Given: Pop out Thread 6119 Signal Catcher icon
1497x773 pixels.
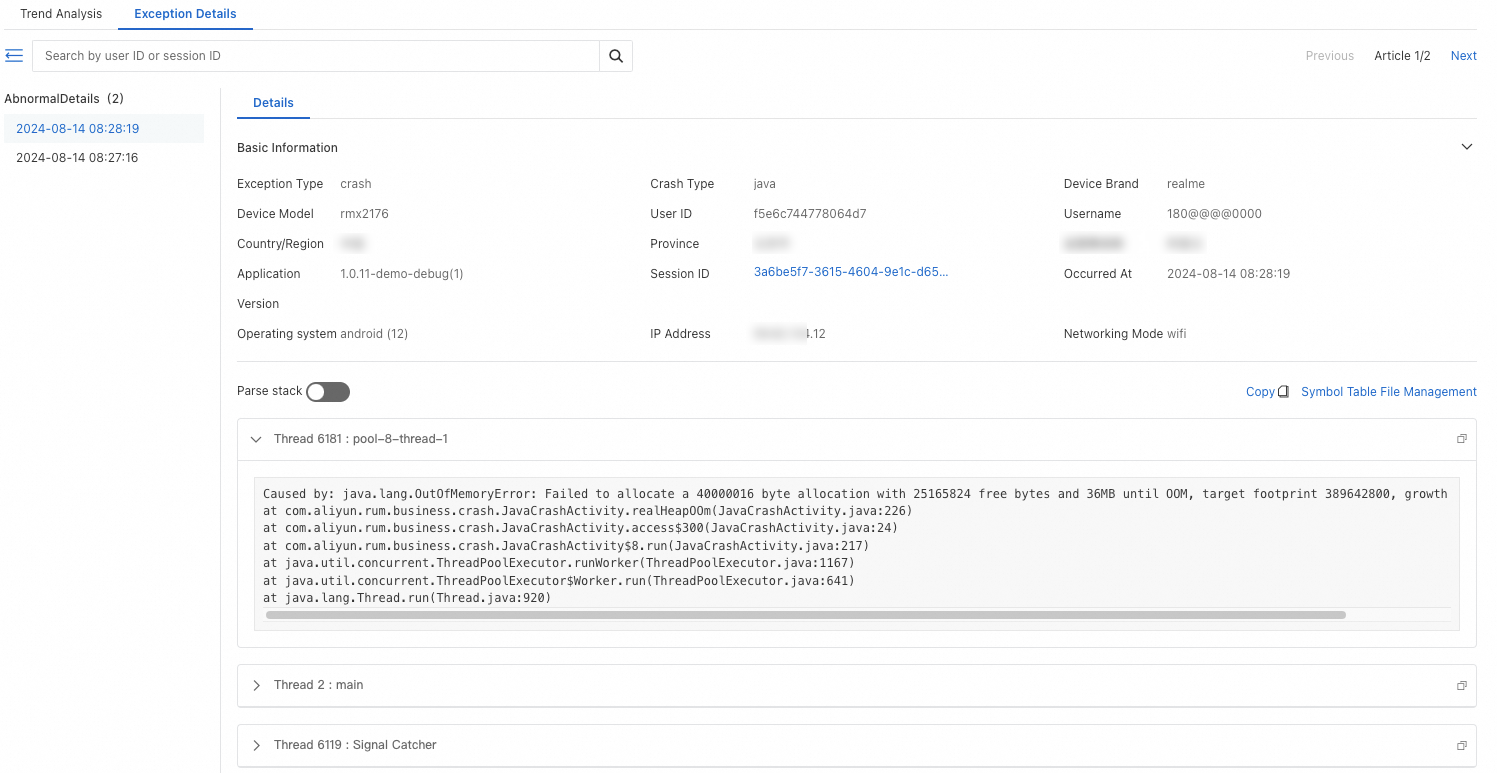Looking at the screenshot, I should (1462, 745).
